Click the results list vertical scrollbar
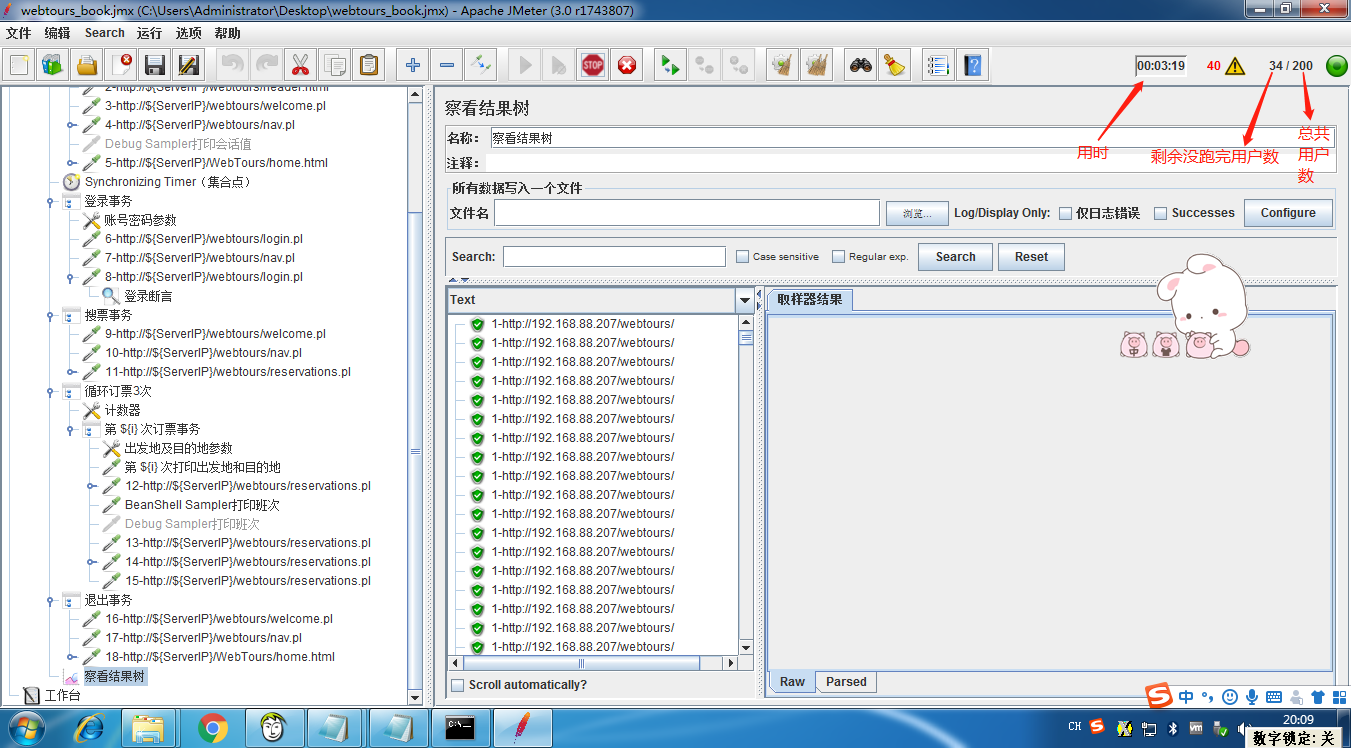The image size is (1351, 748). [746, 485]
